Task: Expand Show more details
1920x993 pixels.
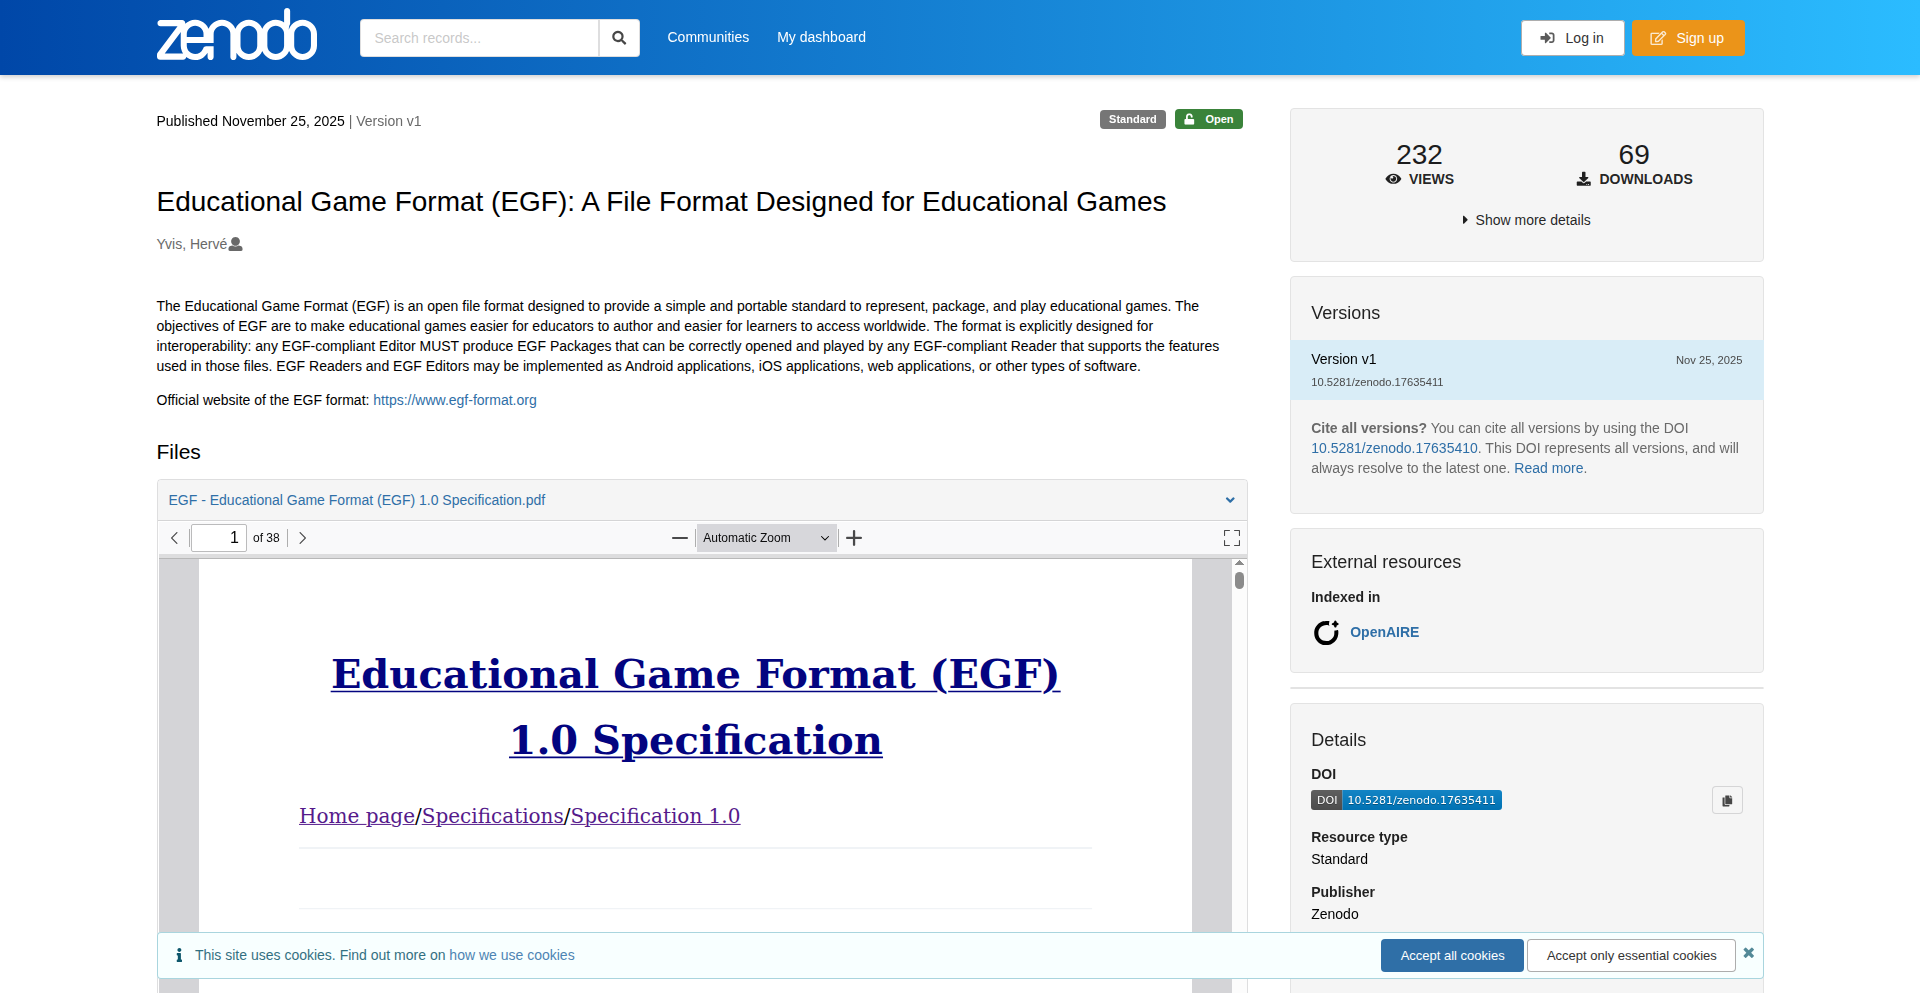Action: coord(1525,220)
